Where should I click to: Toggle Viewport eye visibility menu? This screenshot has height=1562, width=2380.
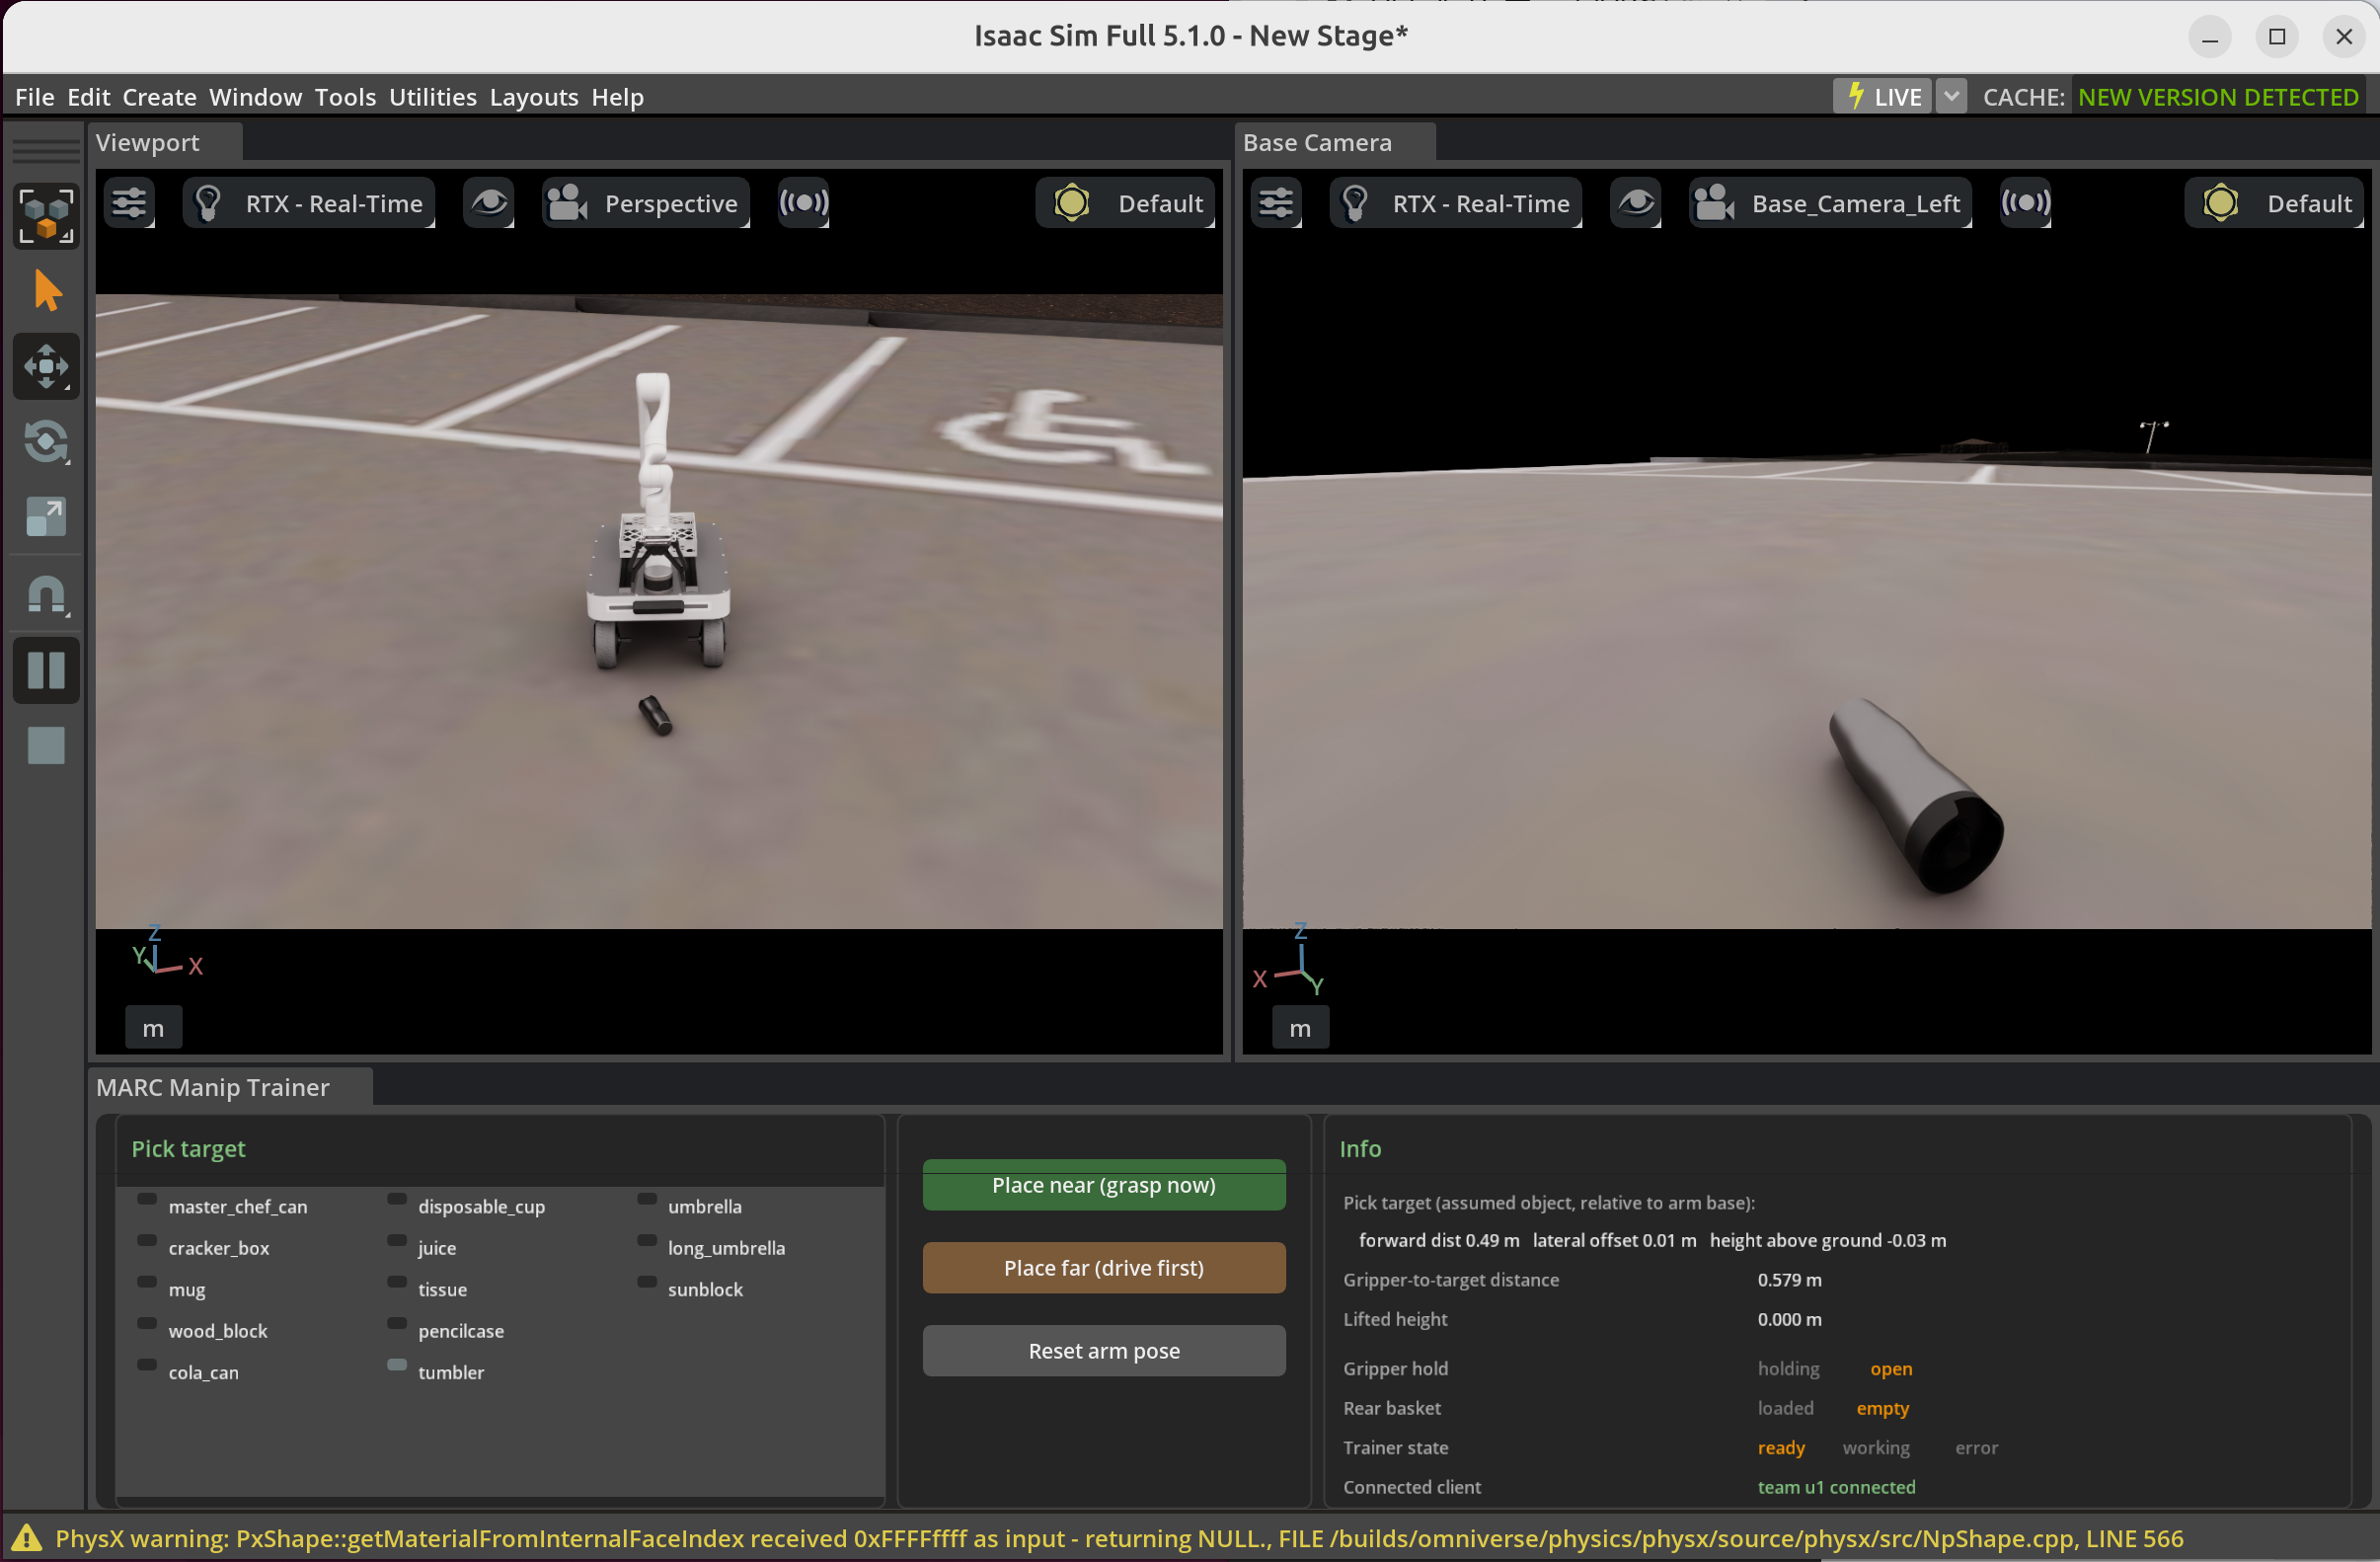click(489, 203)
